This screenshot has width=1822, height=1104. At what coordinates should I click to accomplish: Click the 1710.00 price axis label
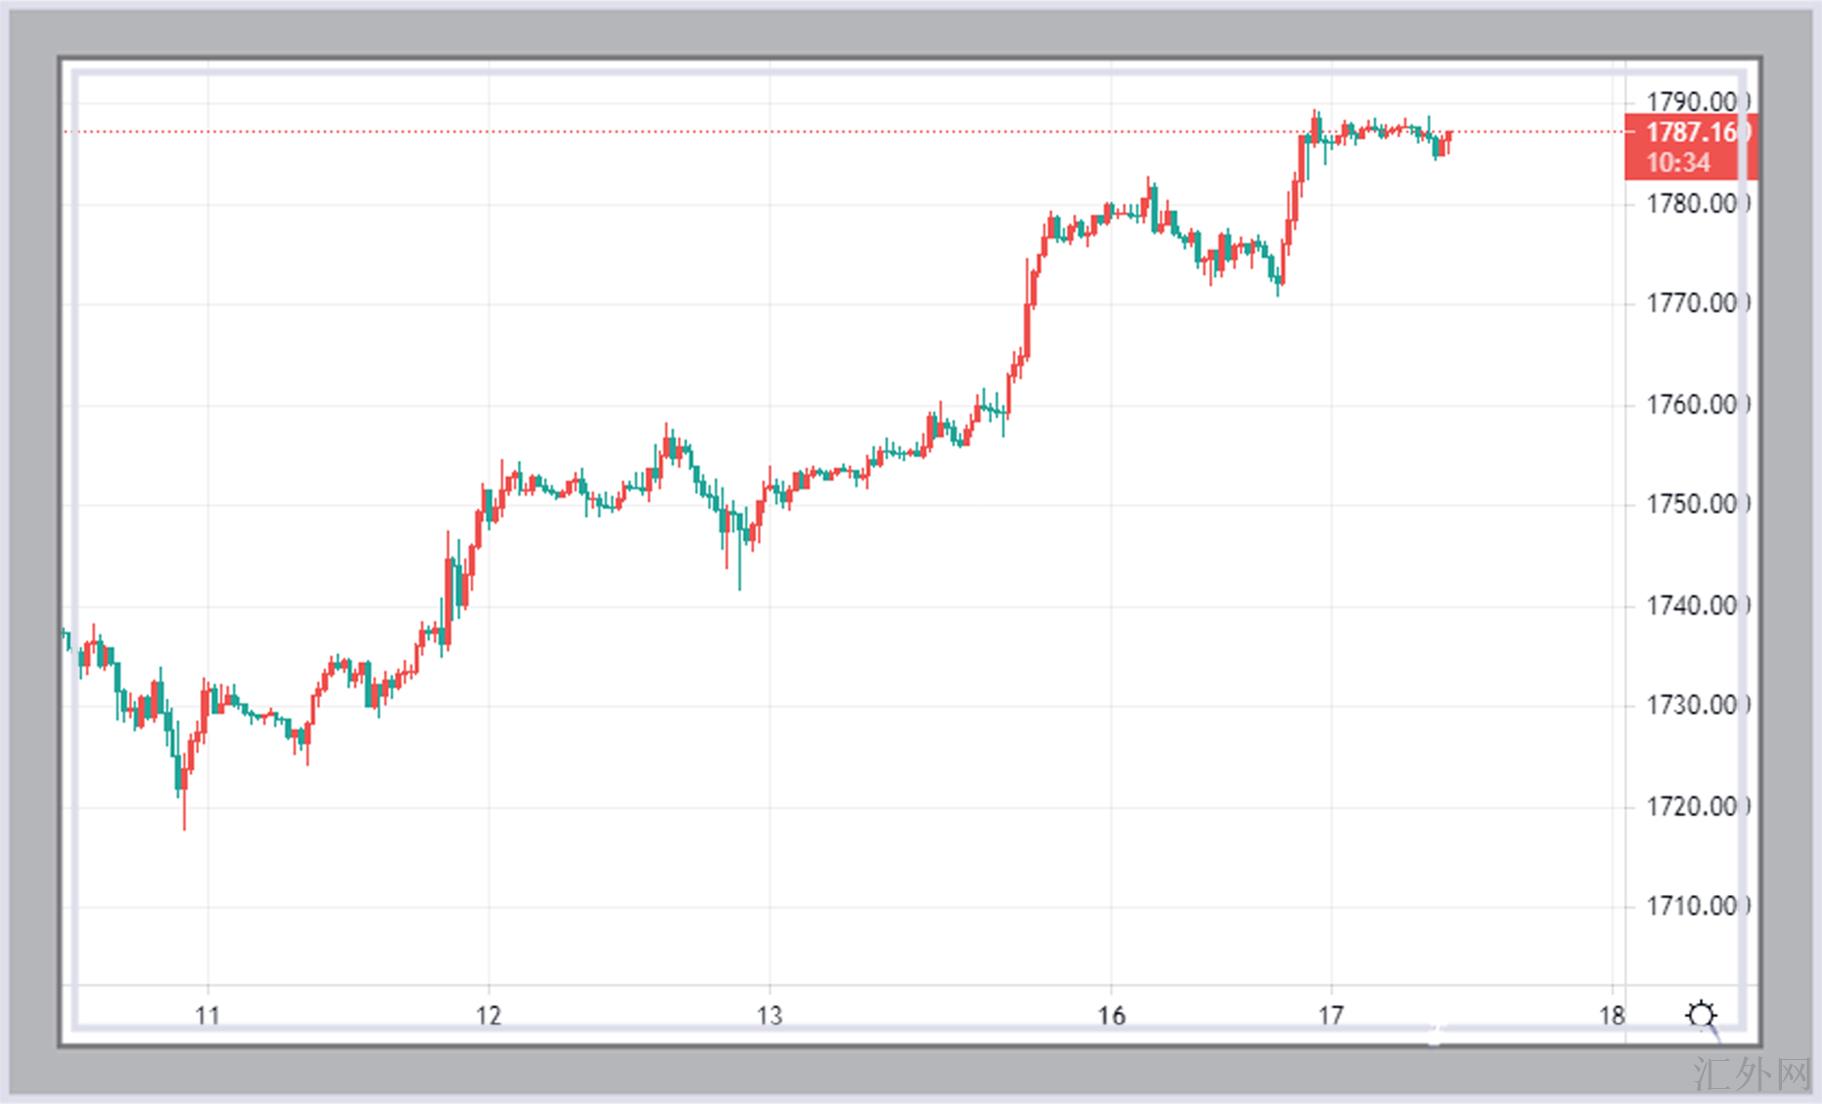(x=1693, y=906)
